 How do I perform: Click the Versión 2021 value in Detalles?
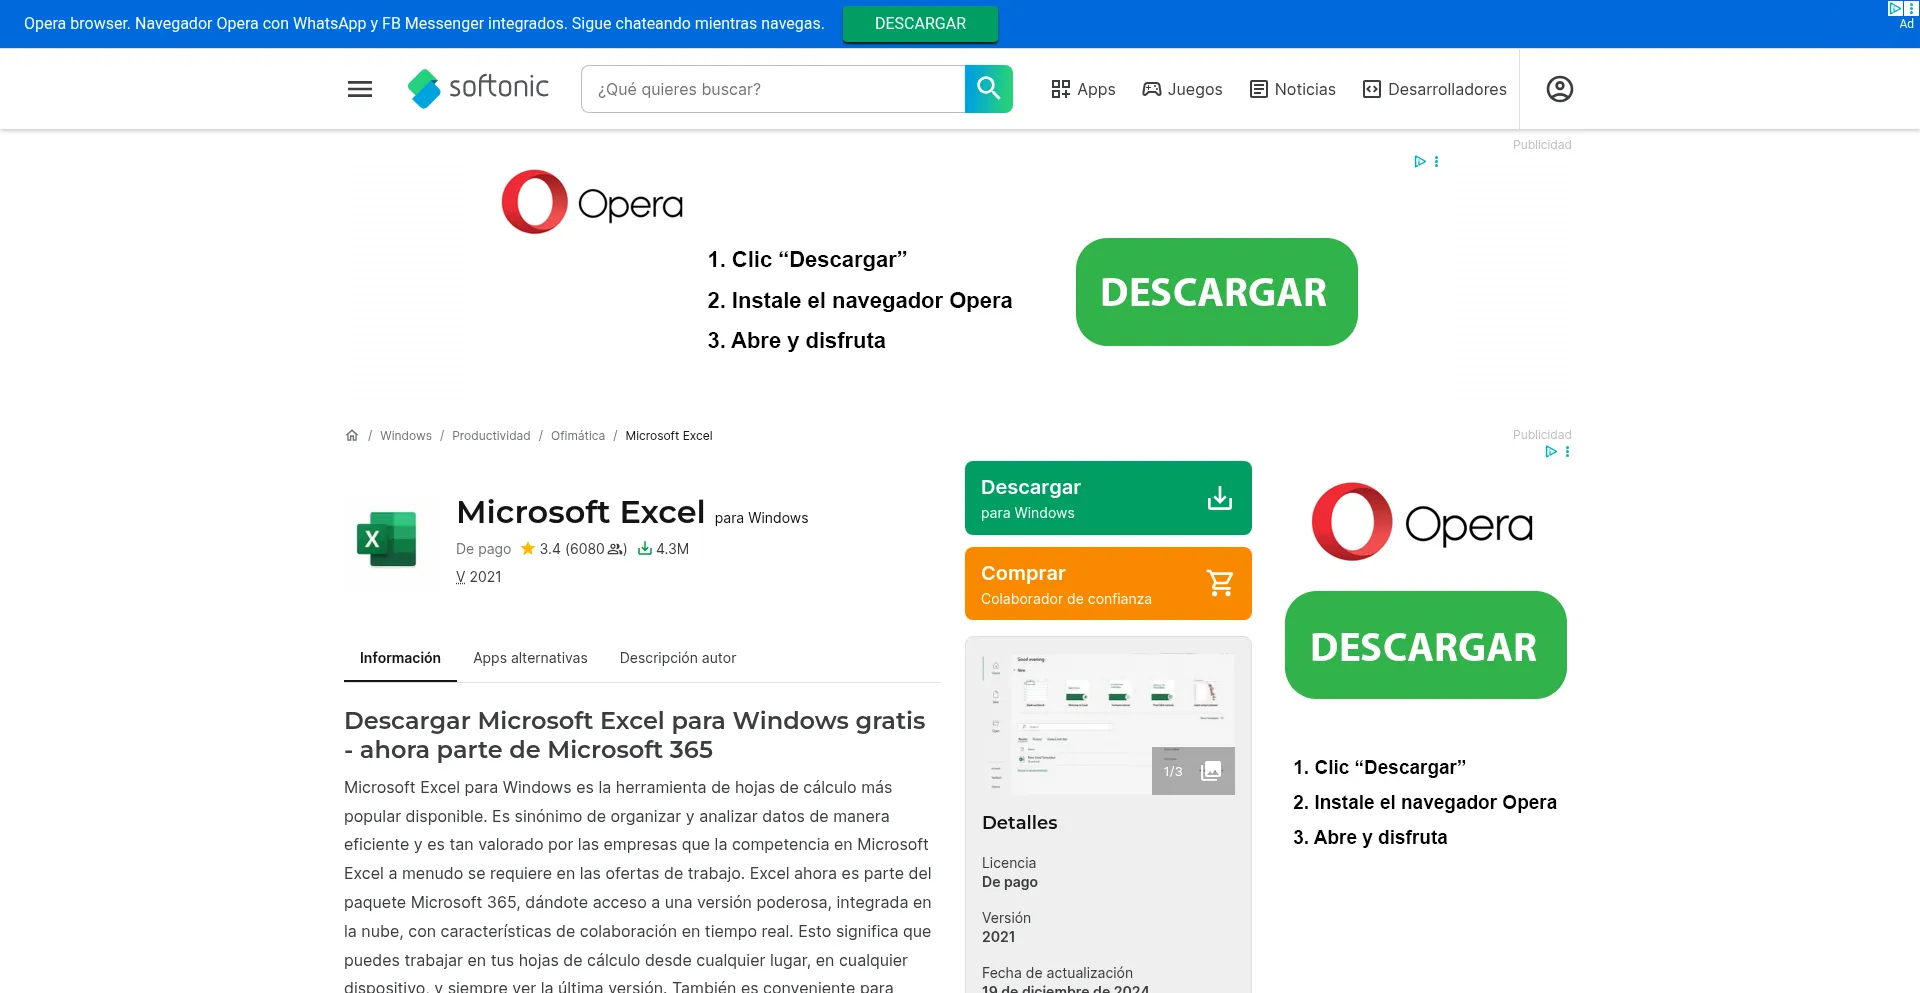point(998,937)
